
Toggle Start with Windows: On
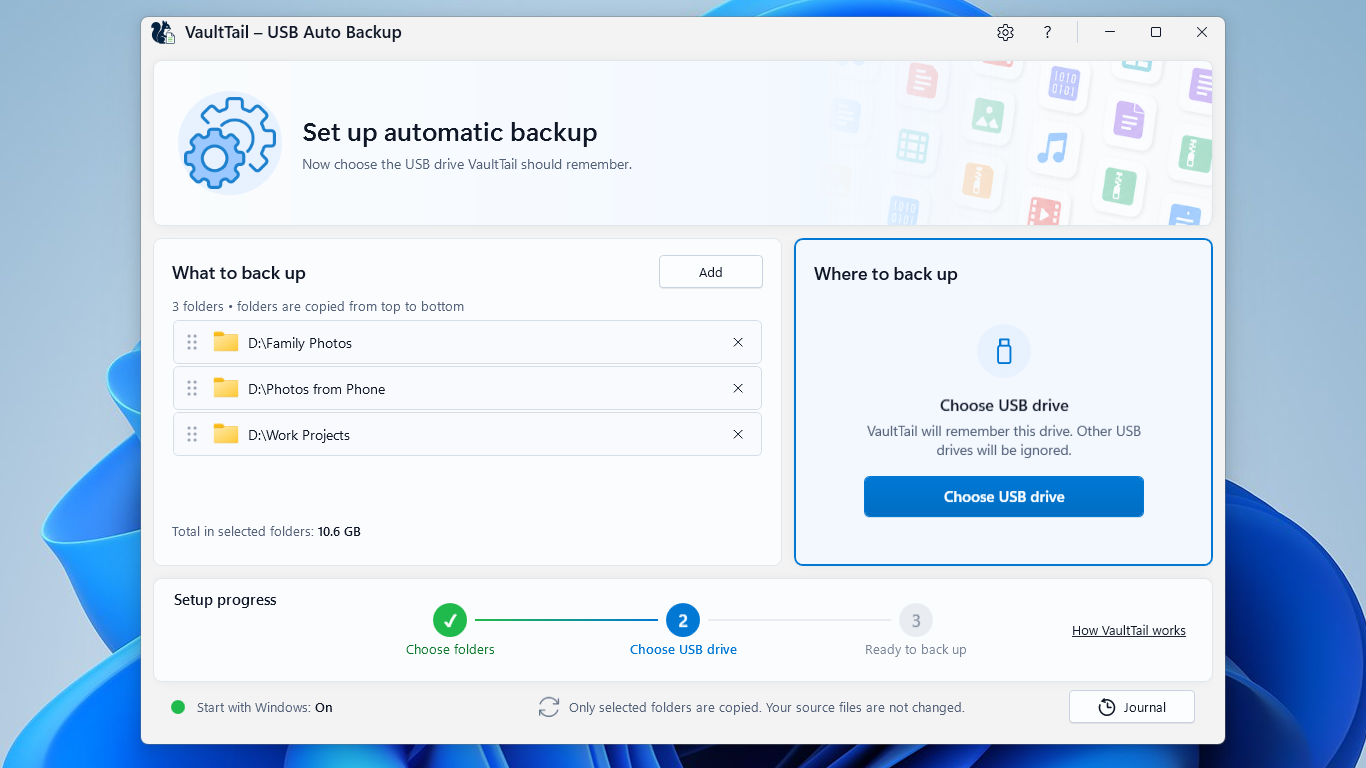(265, 707)
